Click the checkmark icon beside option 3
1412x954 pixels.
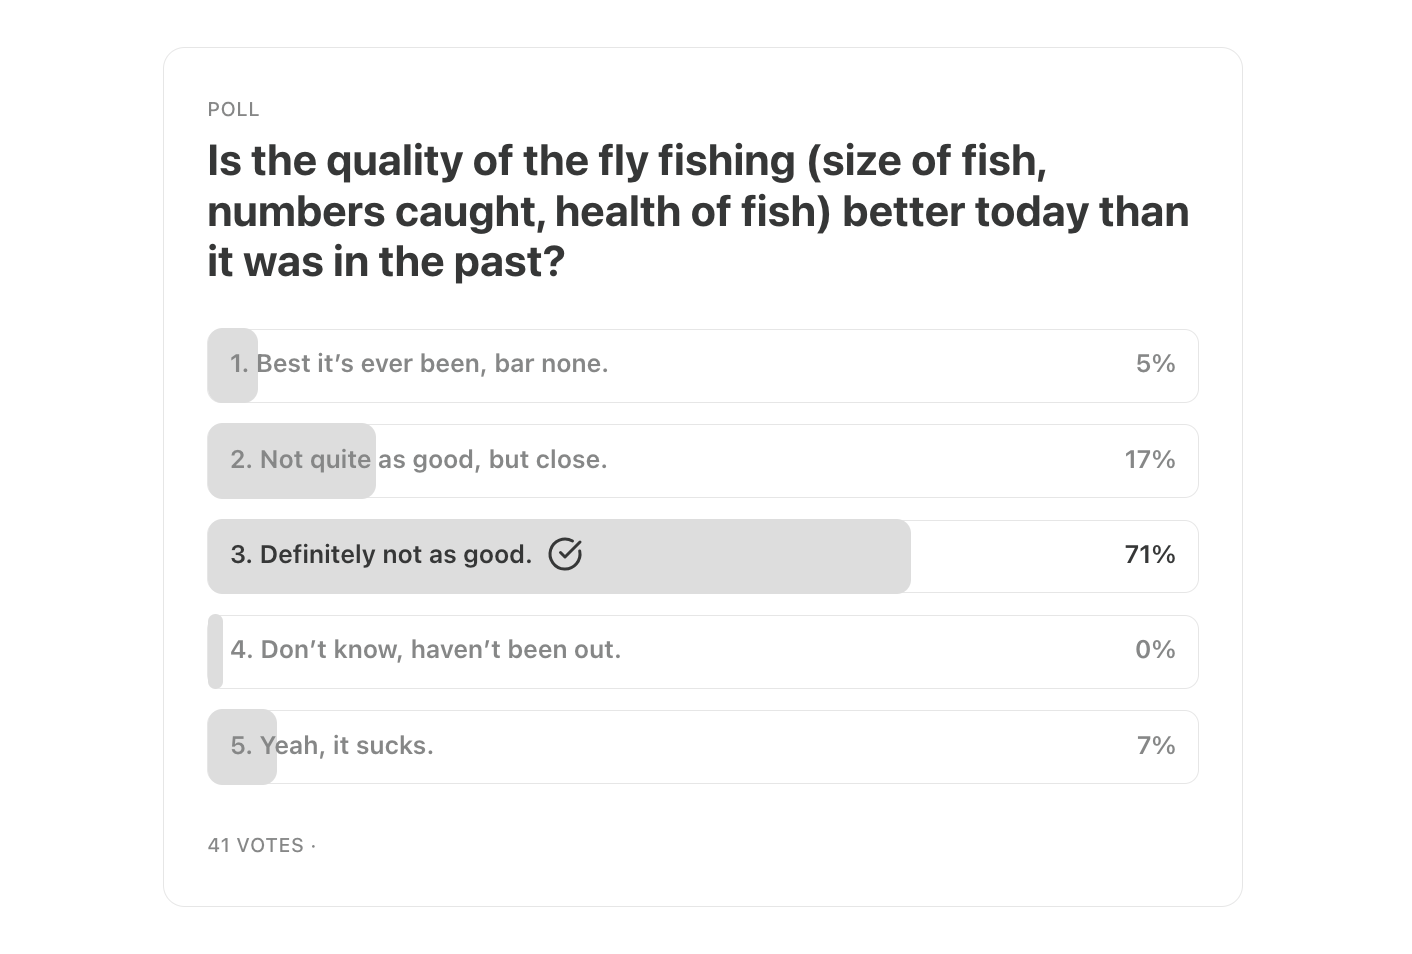pyautogui.click(x=565, y=554)
